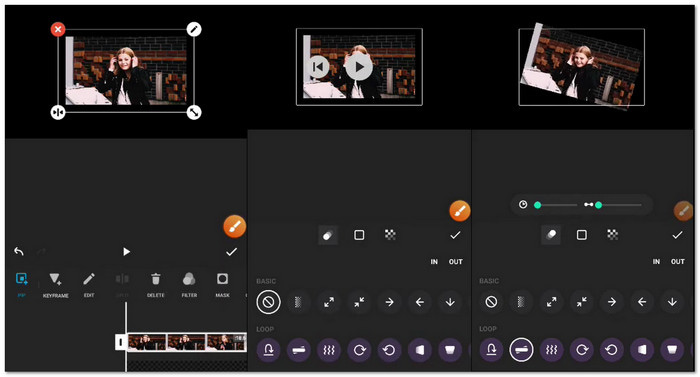700x377 pixels.
Task: Pick the bounce loop effect in middle panel
Action: click(268, 350)
